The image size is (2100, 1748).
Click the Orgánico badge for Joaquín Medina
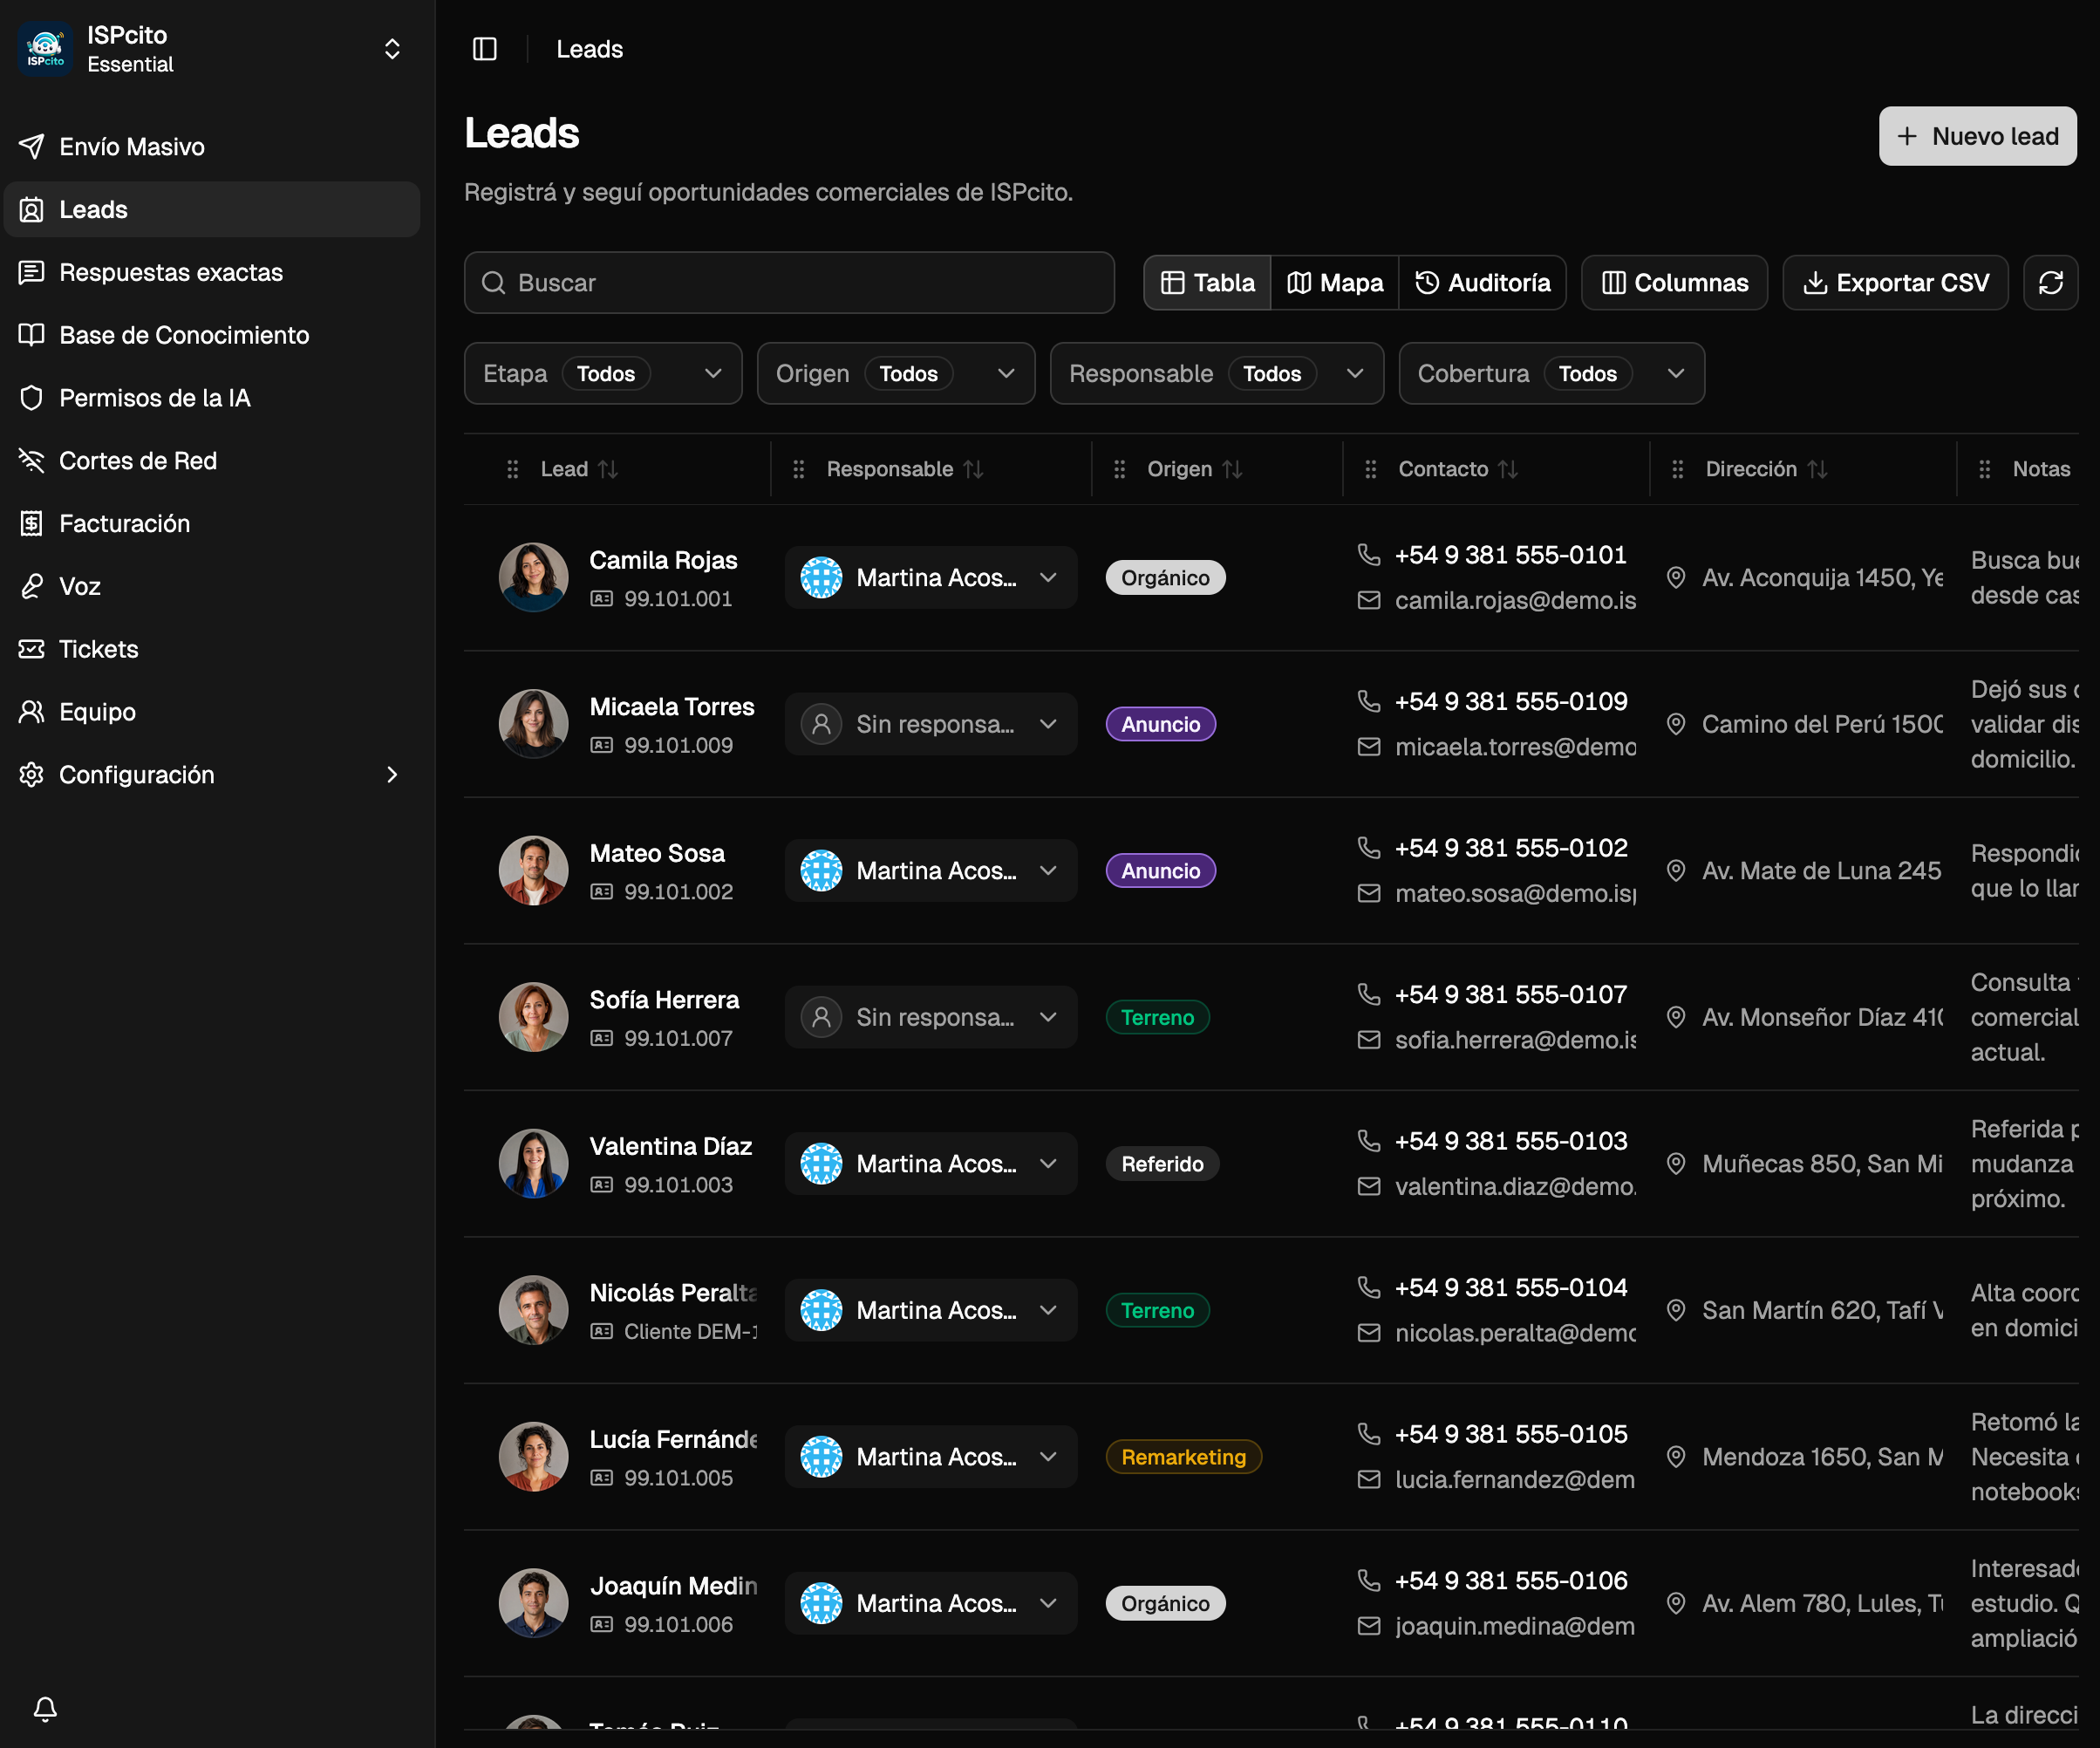tap(1165, 1603)
